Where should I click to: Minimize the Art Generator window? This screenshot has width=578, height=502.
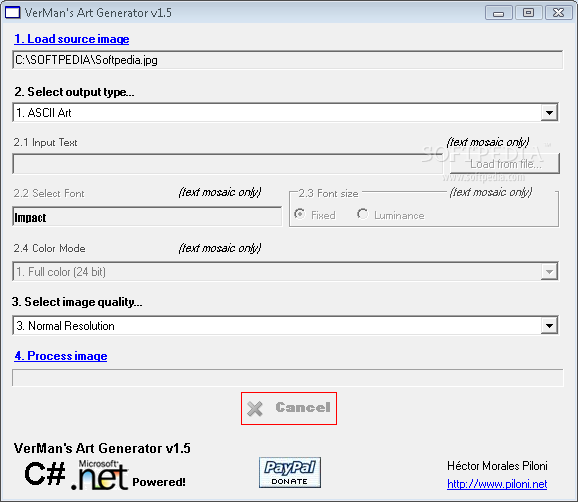coord(499,13)
